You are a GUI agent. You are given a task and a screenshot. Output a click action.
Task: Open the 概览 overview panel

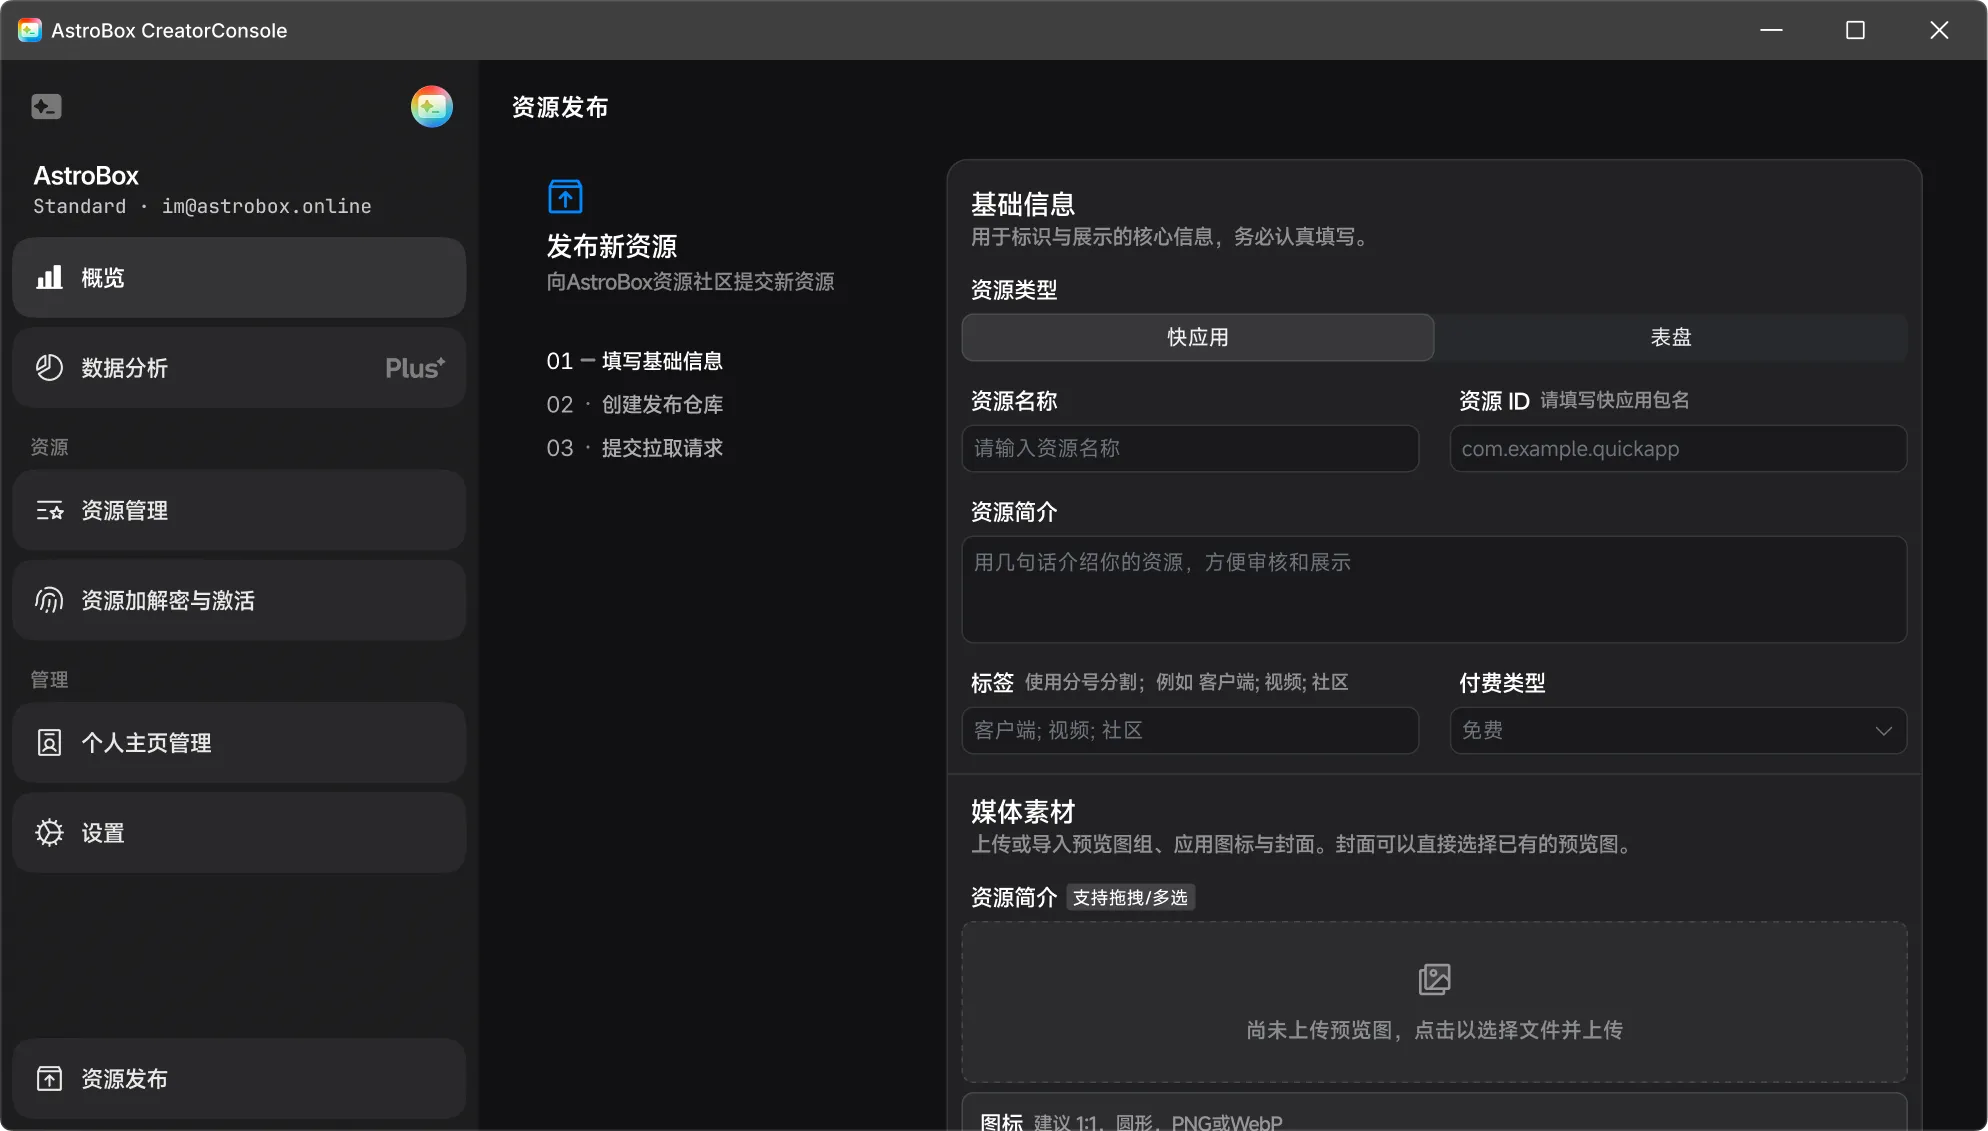pos(238,277)
